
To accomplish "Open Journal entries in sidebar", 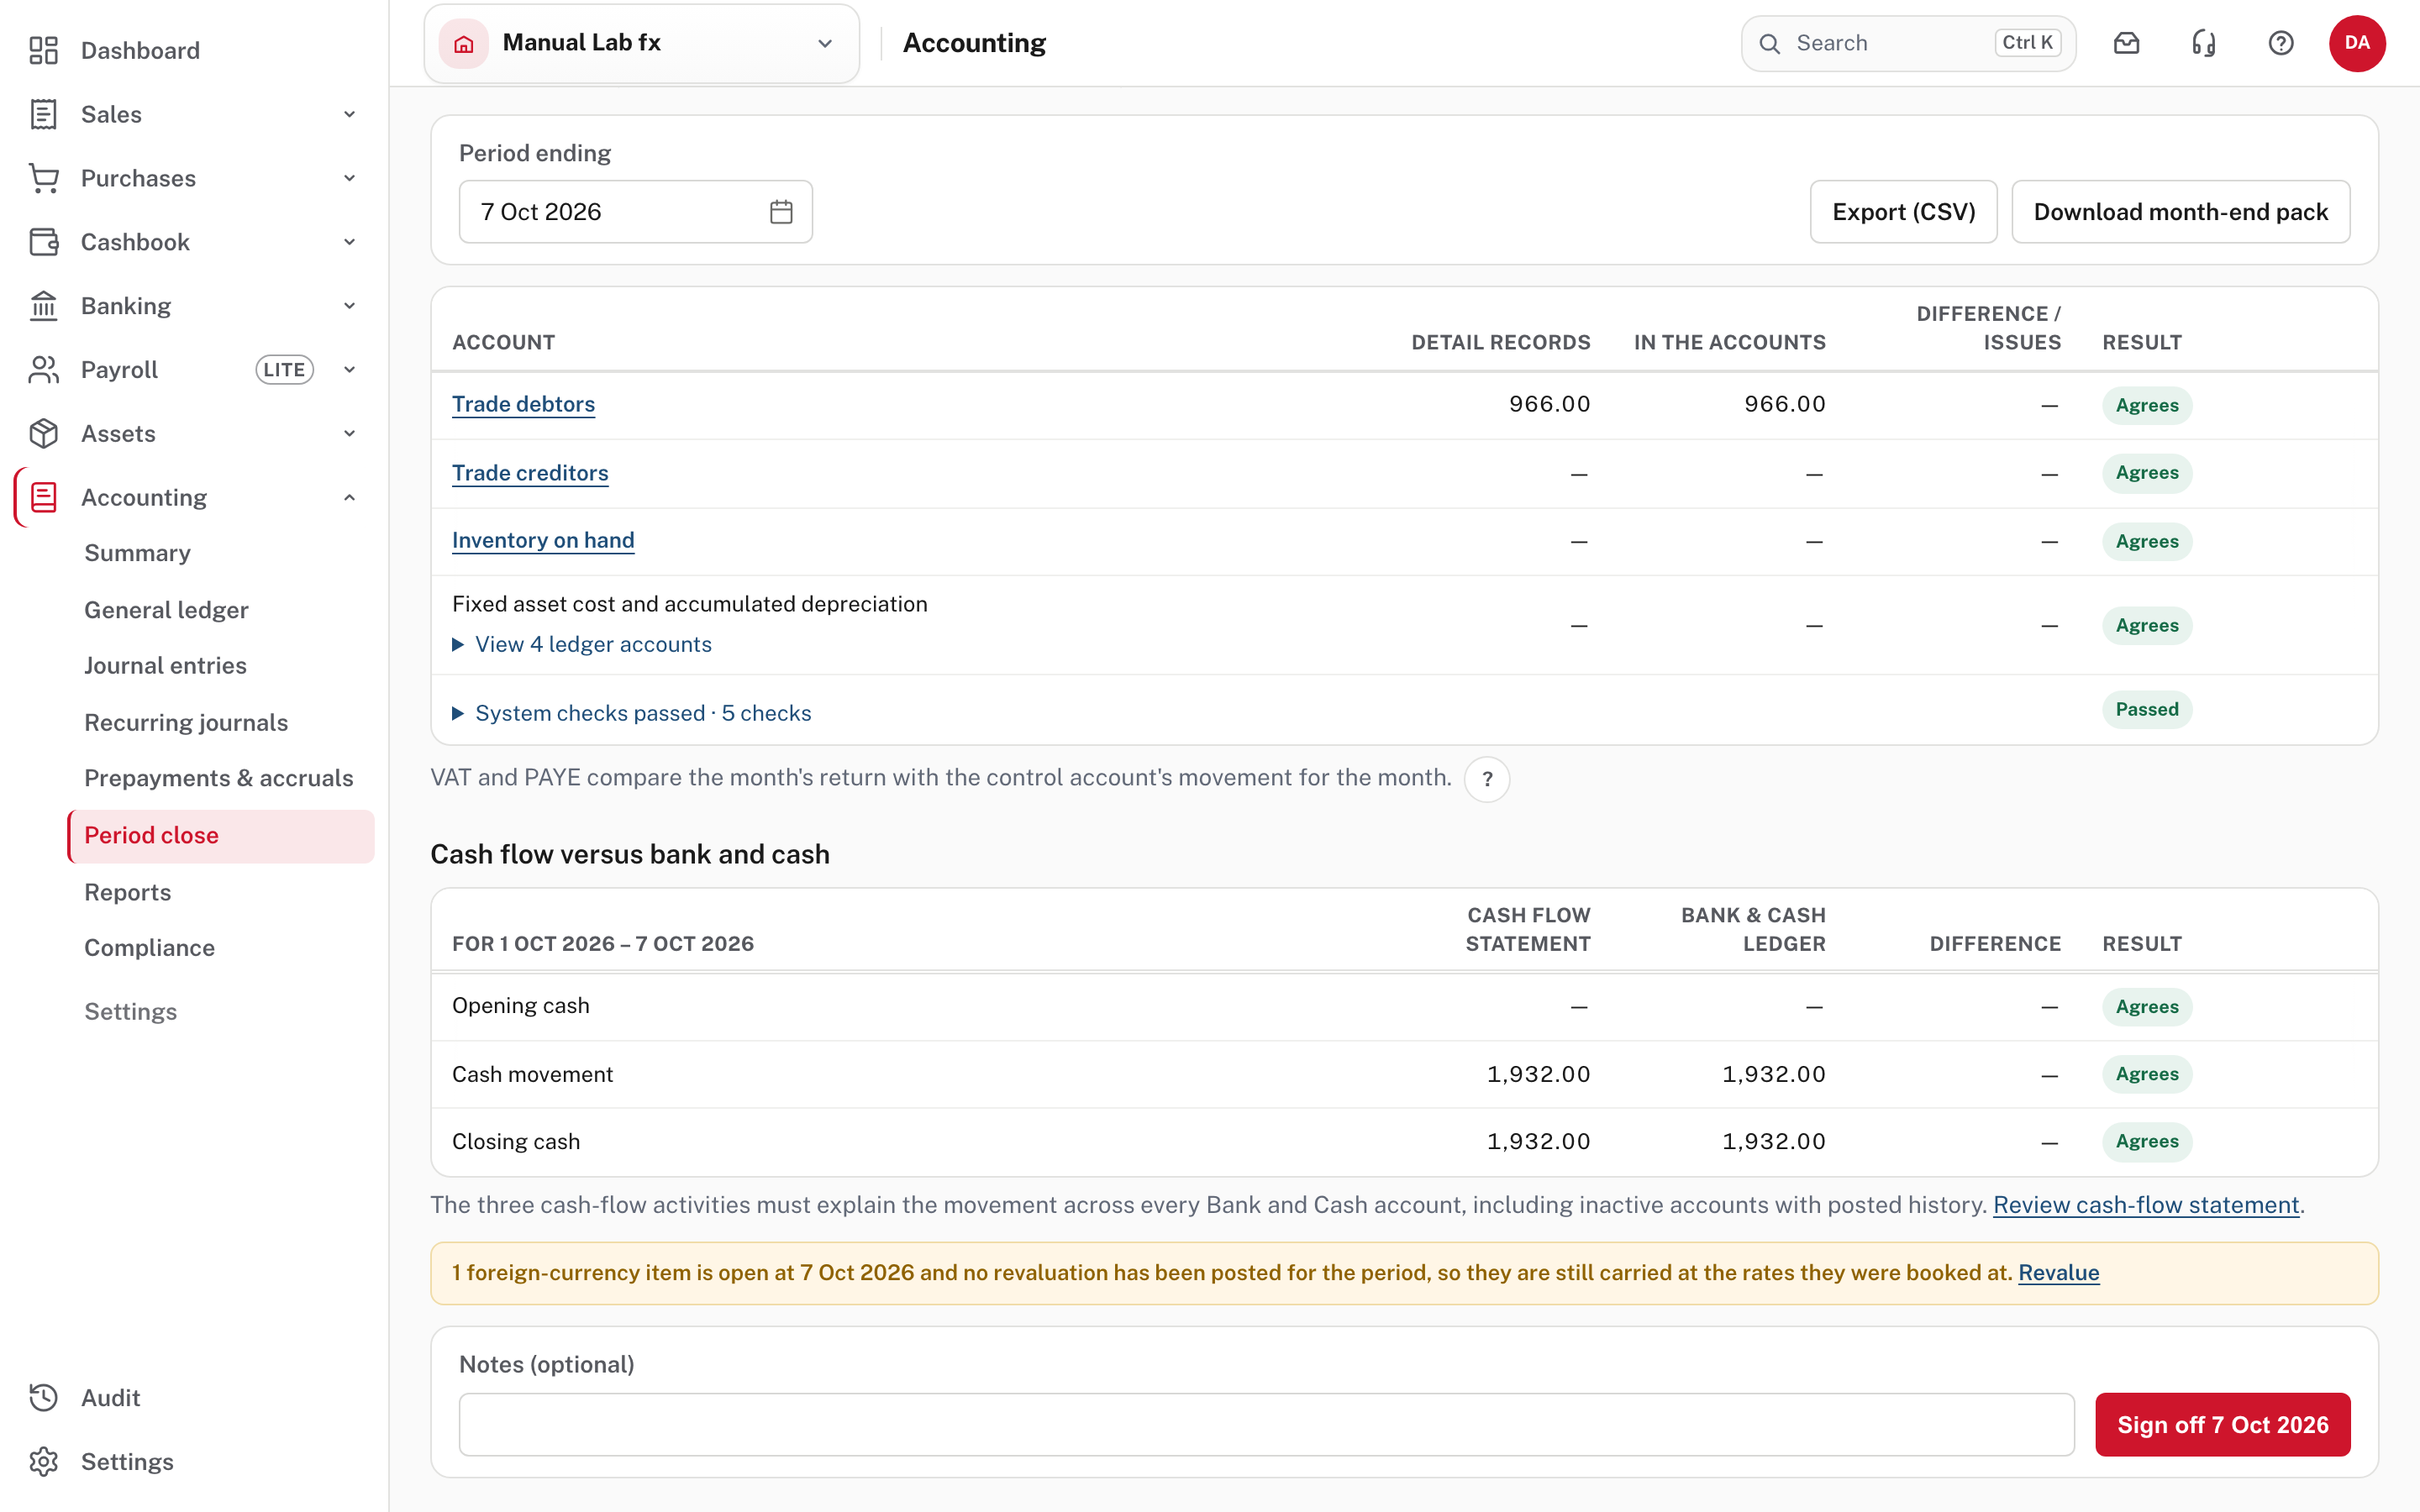I will 165,666.
